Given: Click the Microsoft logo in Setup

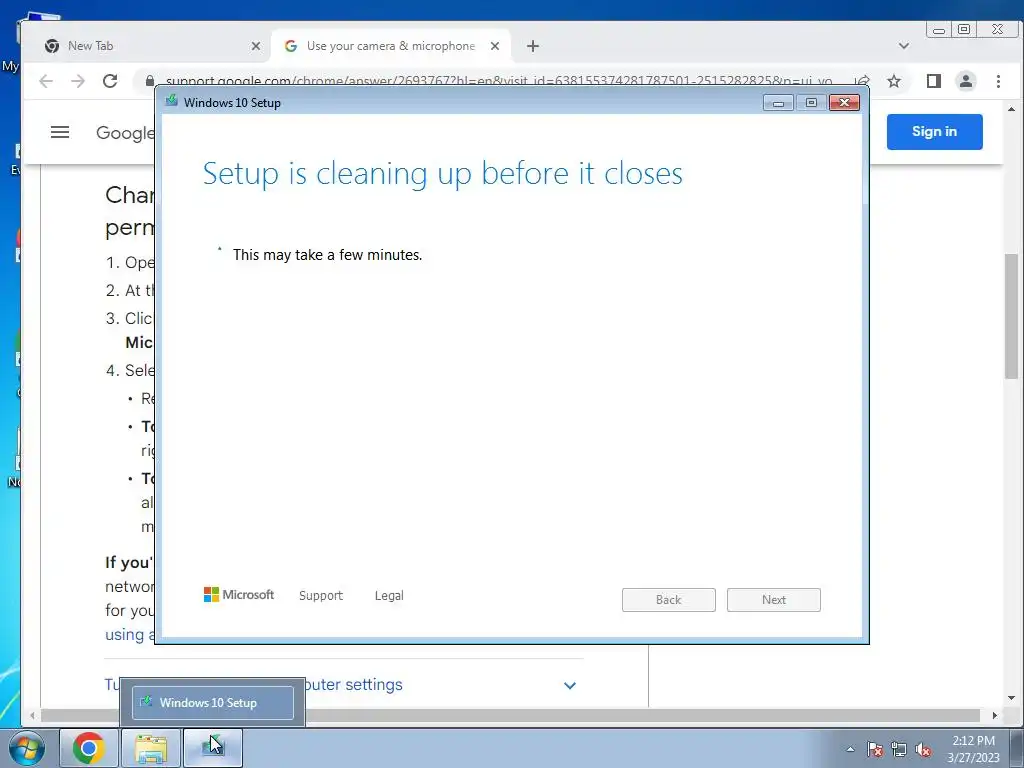Looking at the screenshot, I should tap(239, 594).
